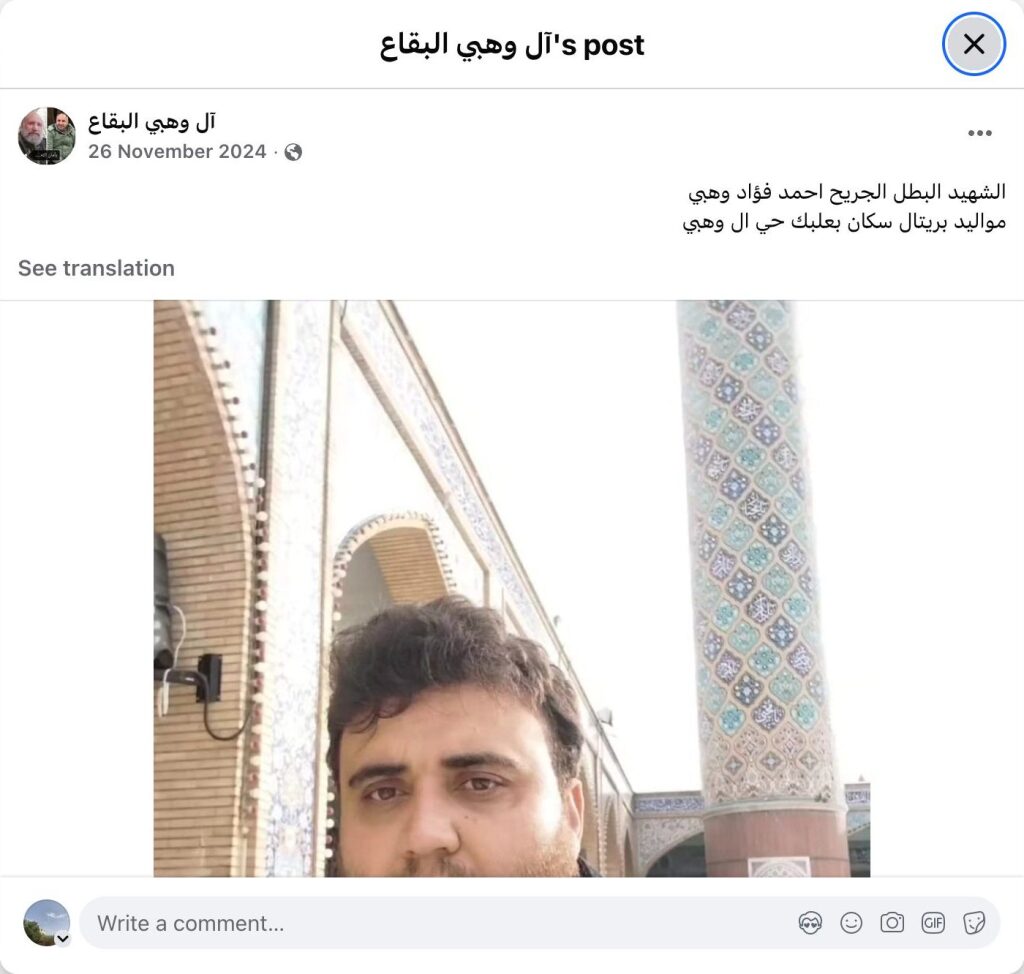Open the sticker picker icon
This screenshot has height=974, width=1024.
click(x=974, y=923)
